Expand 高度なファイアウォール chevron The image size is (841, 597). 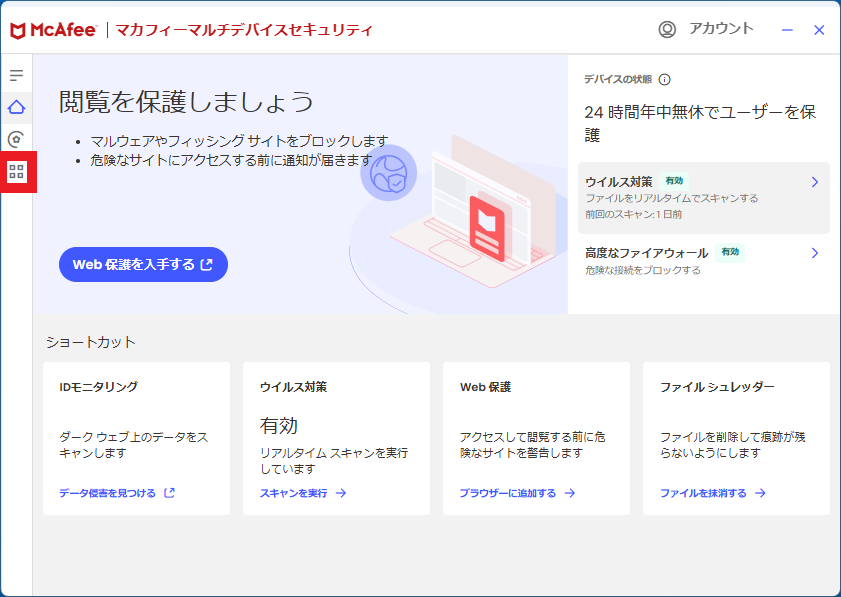tap(815, 253)
